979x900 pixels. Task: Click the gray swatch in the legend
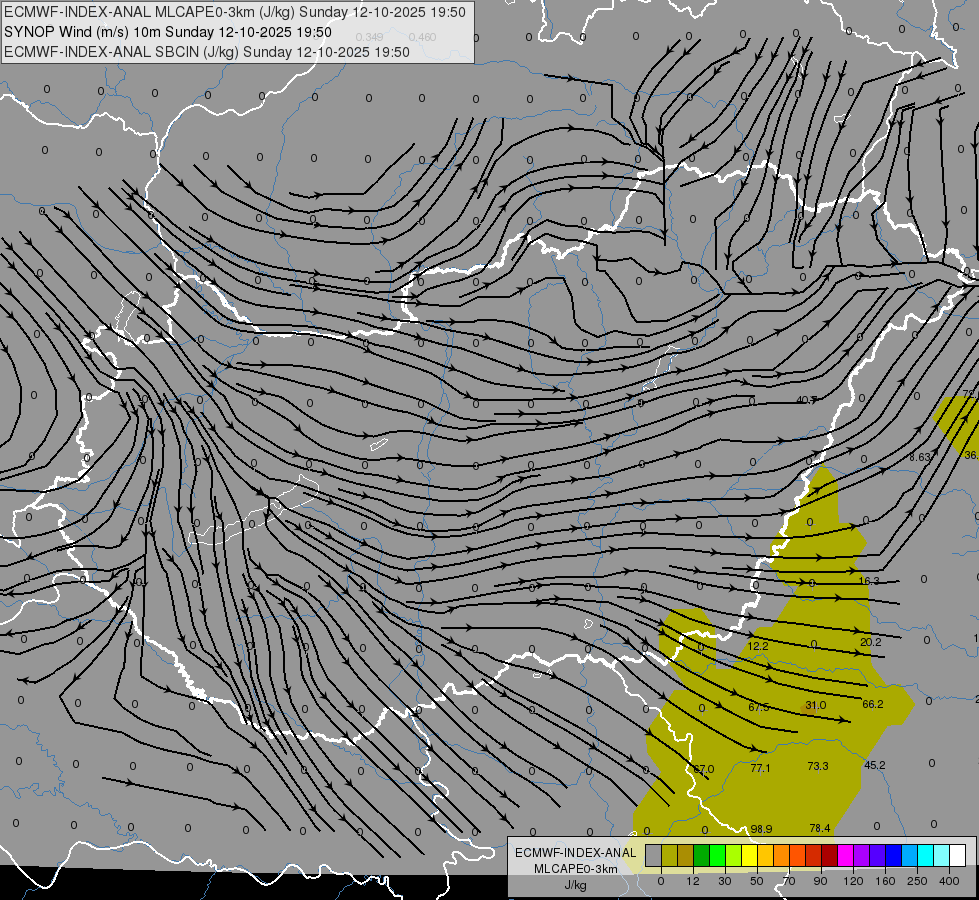tap(653, 855)
